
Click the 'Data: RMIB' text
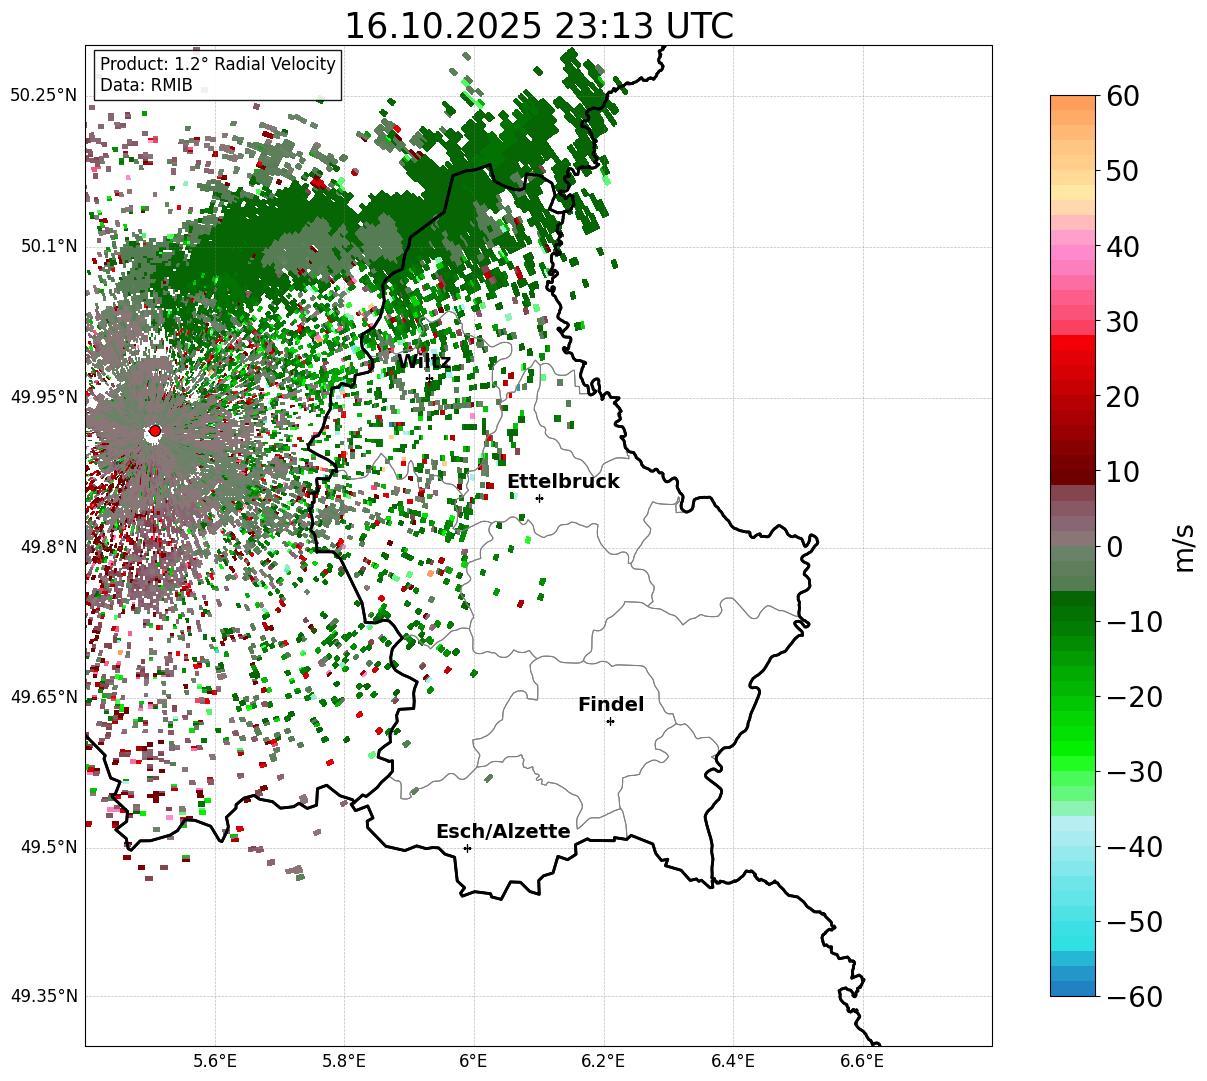tap(146, 86)
